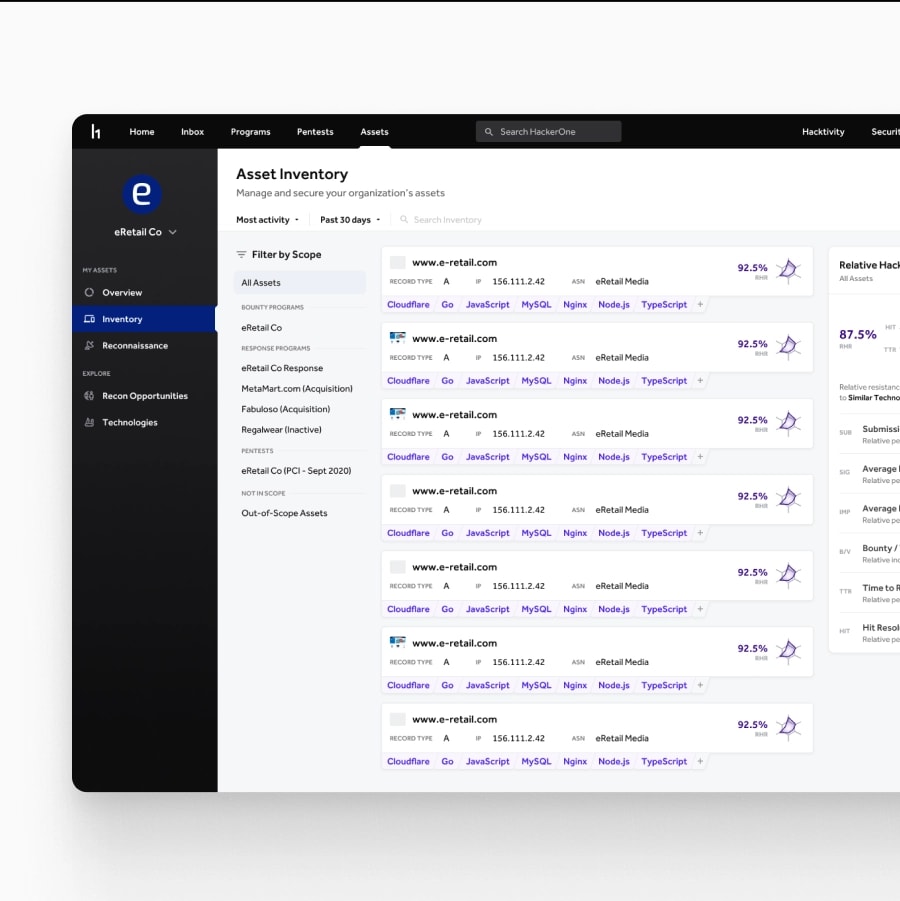This screenshot has height=901, width=900.
Task: Show Out-of-Scope Assets
Action: coord(284,513)
